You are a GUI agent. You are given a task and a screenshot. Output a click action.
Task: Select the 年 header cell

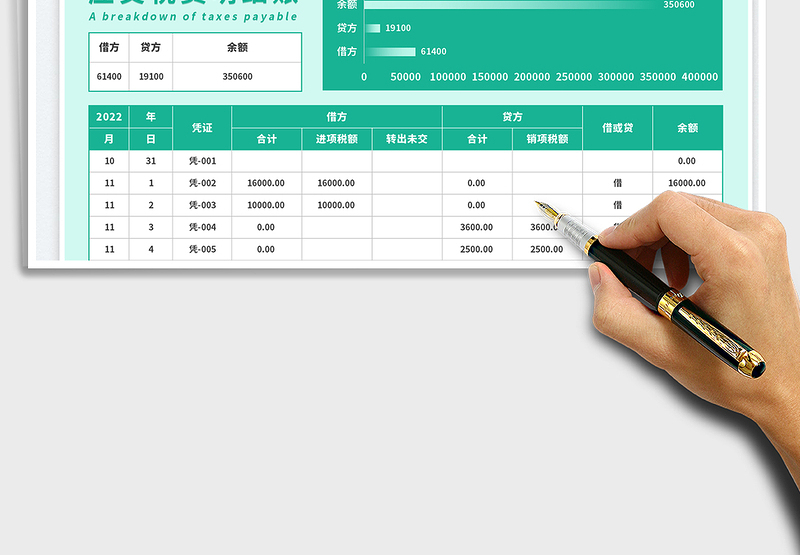pyautogui.click(x=151, y=117)
